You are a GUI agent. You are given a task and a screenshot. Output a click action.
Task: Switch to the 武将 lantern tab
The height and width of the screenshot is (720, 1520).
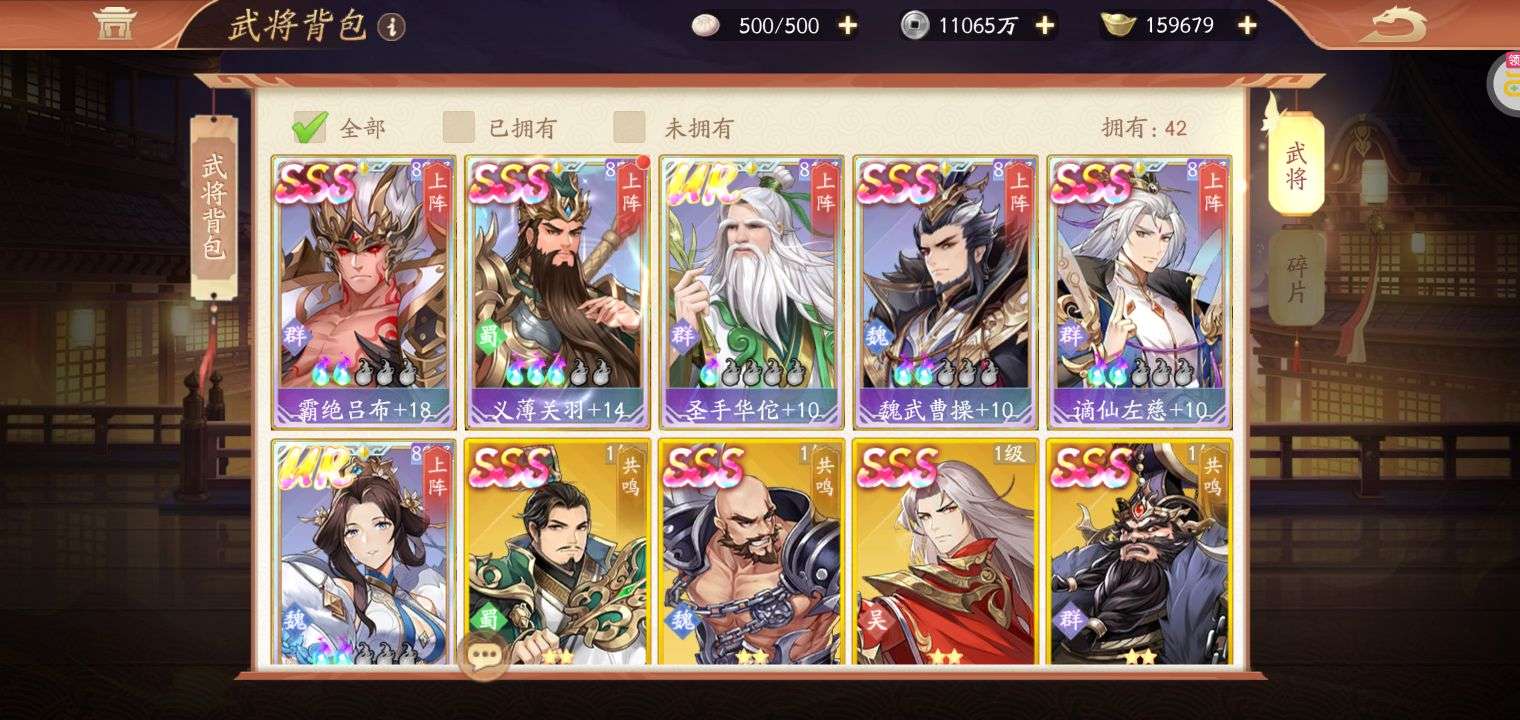coord(1296,165)
